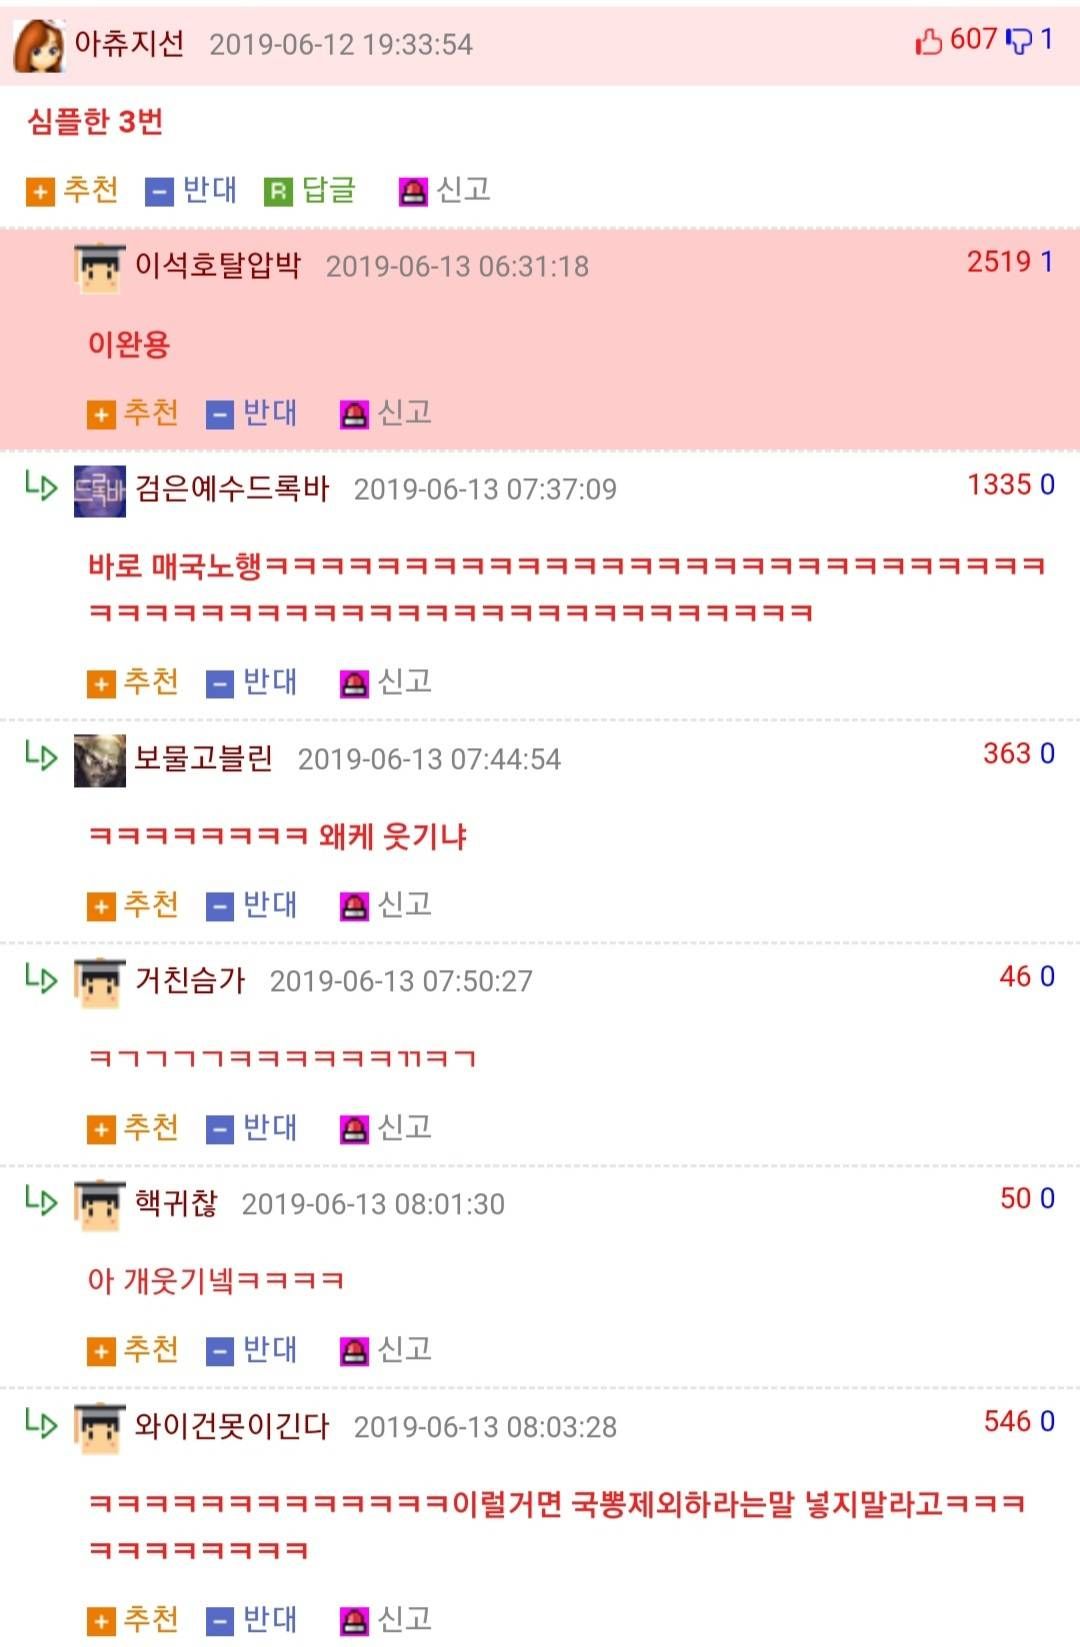This screenshot has width=1080, height=1647.
Task: Recommend (추천) 아츄지선's top comment
Action: (73, 190)
